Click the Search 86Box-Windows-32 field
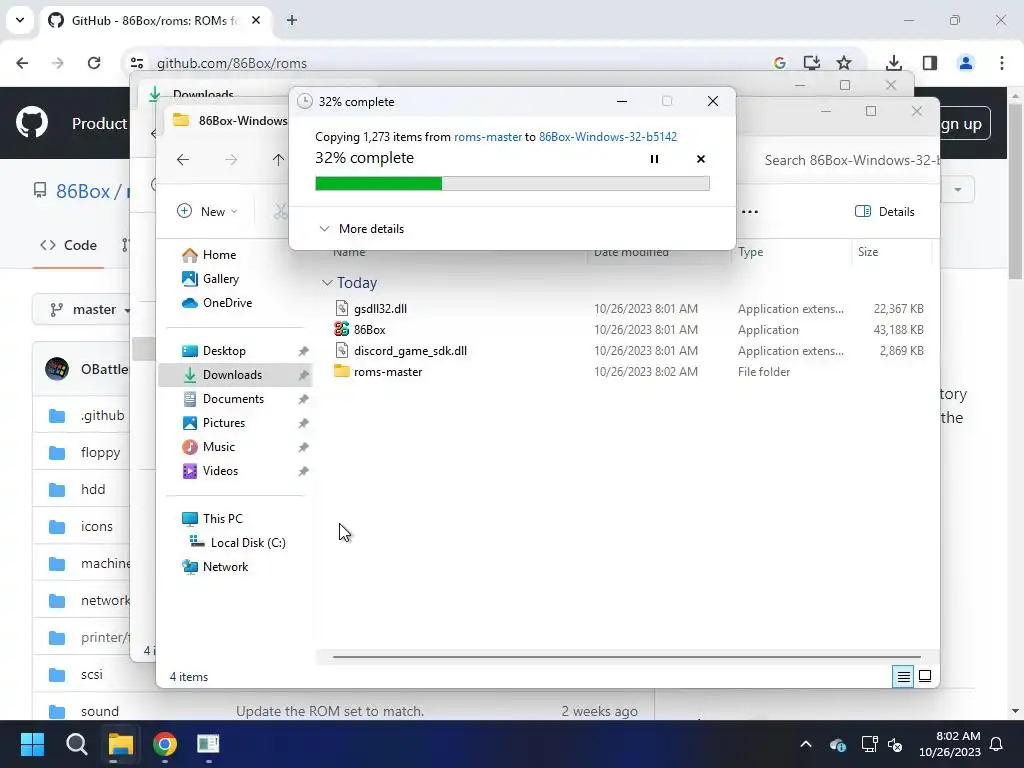The height and width of the screenshot is (768, 1024). click(x=851, y=160)
